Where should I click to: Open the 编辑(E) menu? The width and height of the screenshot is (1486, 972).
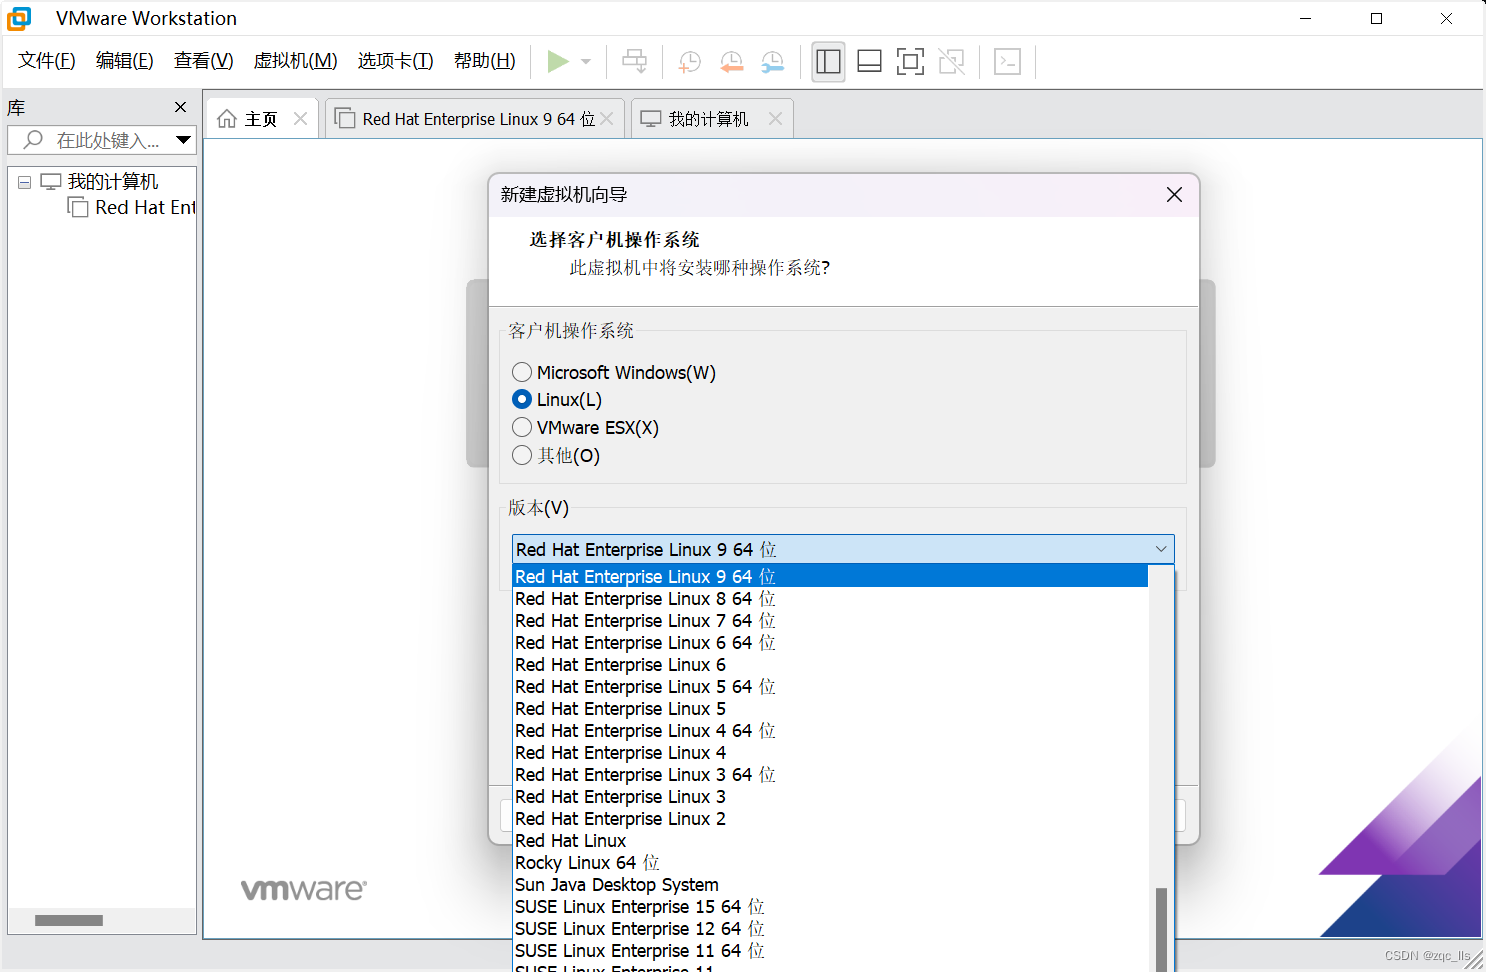tap(124, 61)
